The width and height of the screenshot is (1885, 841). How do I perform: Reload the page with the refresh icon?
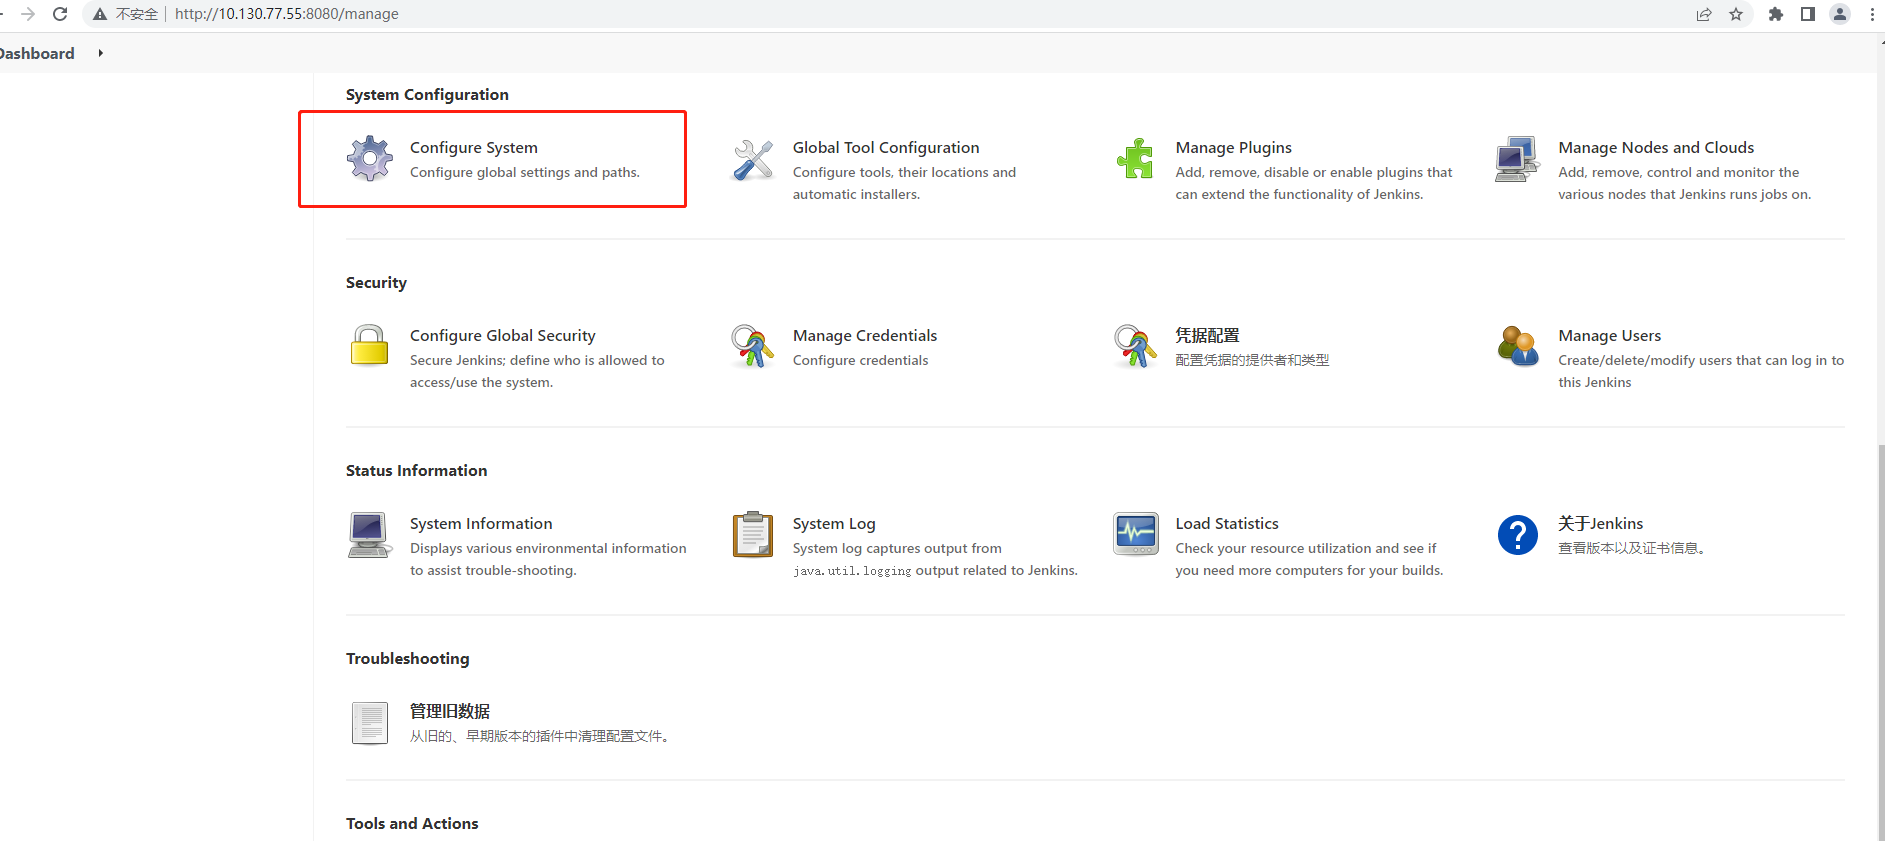tap(60, 14)
